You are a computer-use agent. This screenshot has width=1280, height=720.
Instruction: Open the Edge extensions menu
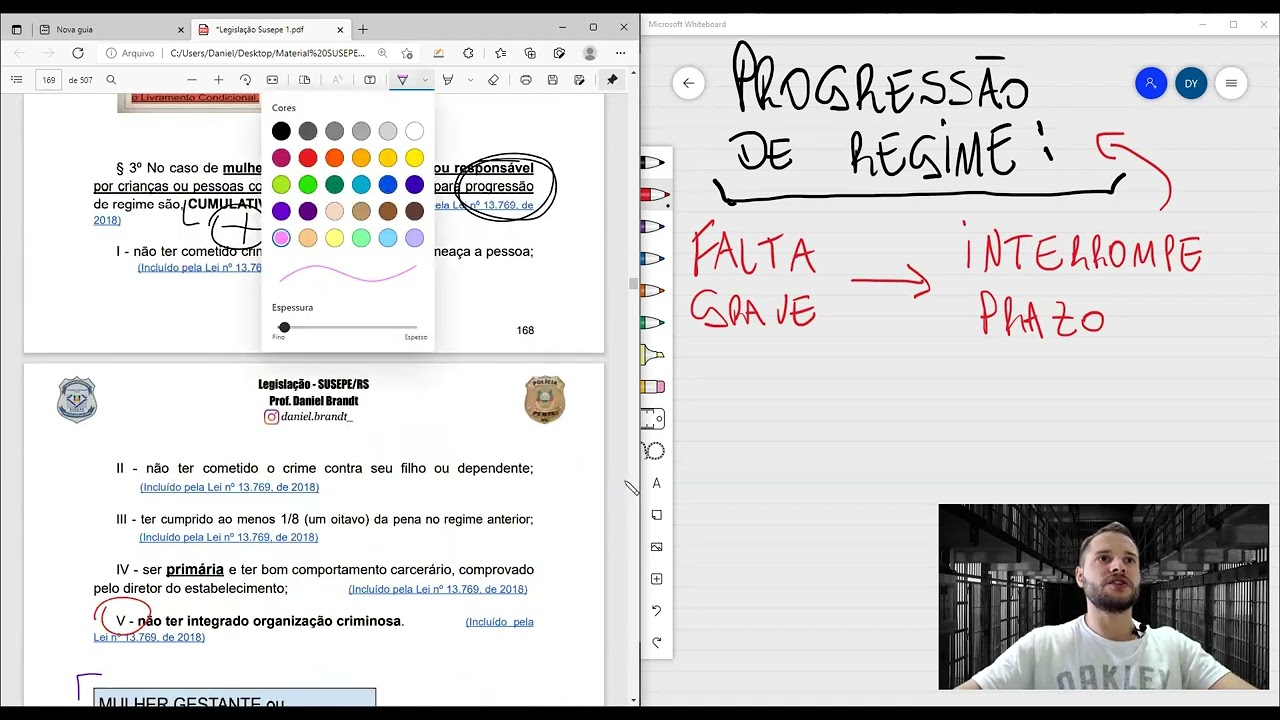[x=468, y=53]
